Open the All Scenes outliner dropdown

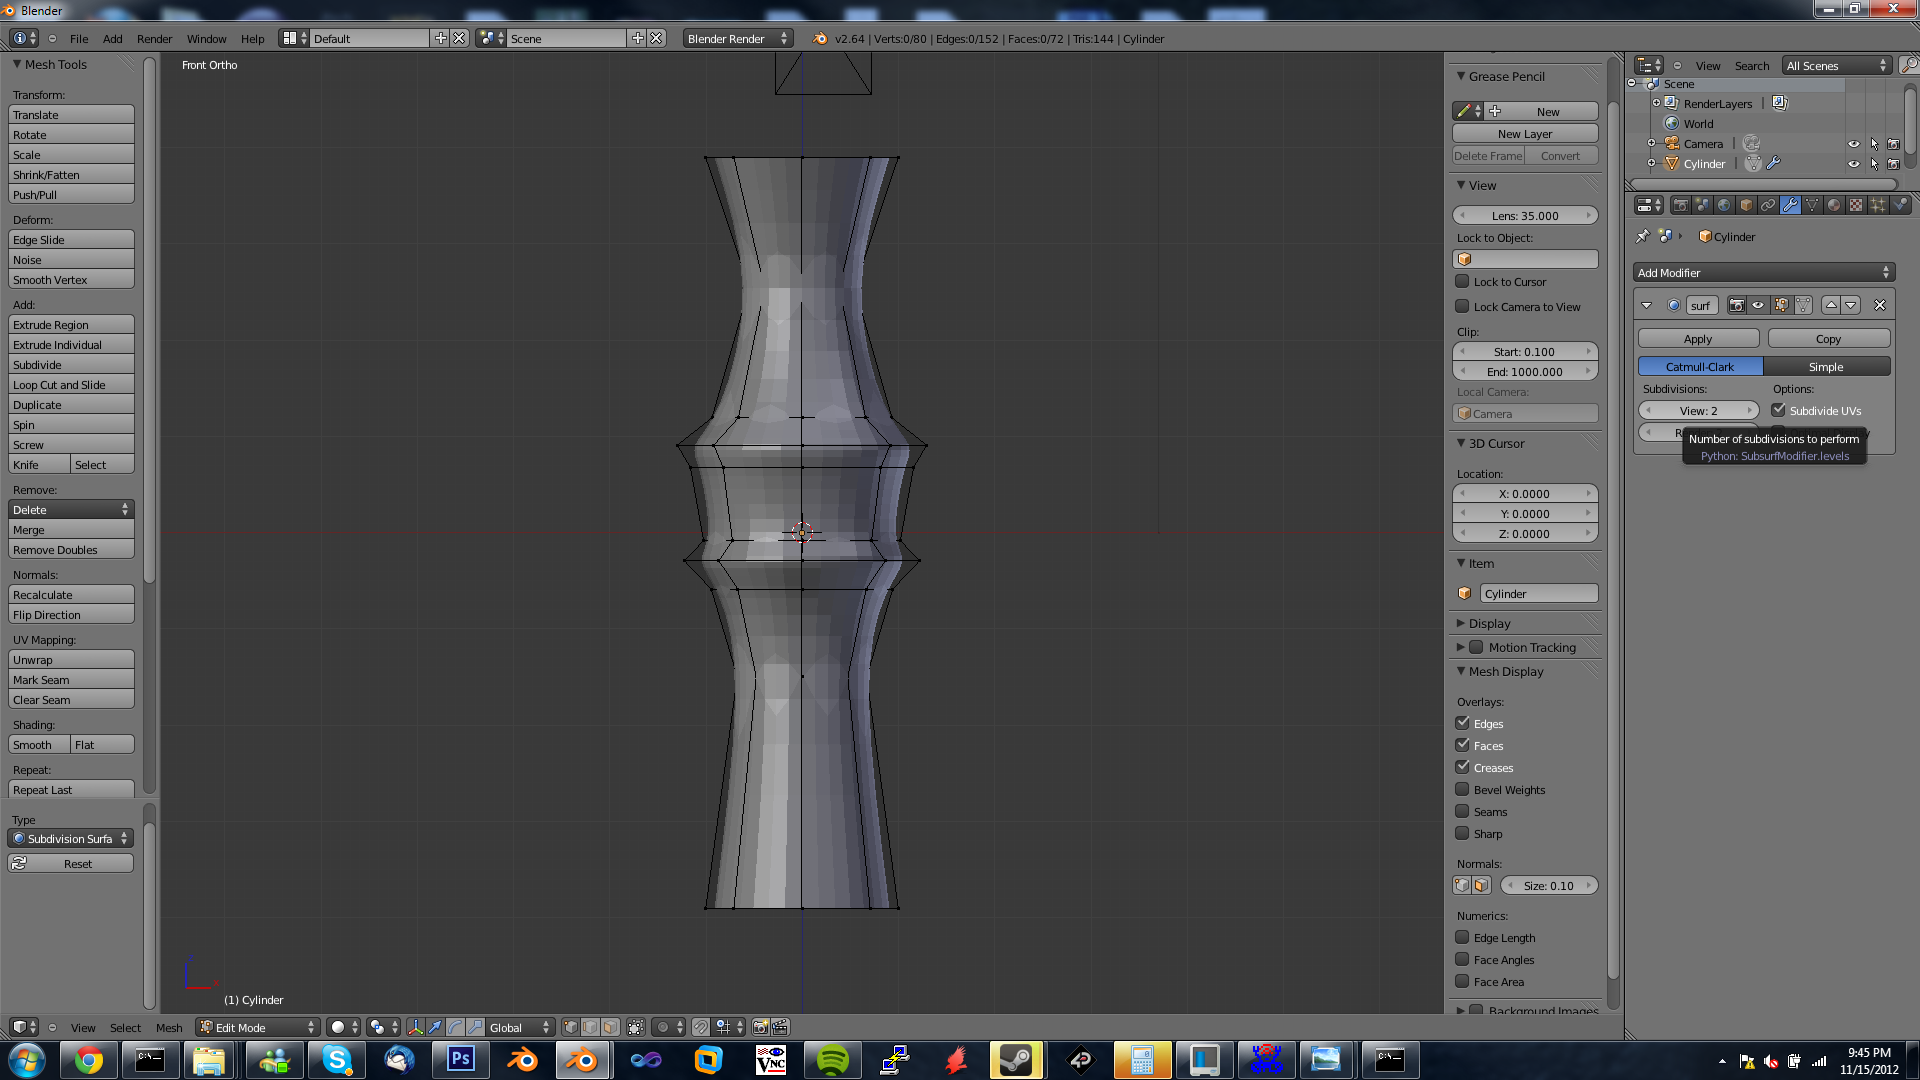pos(1837,65)
